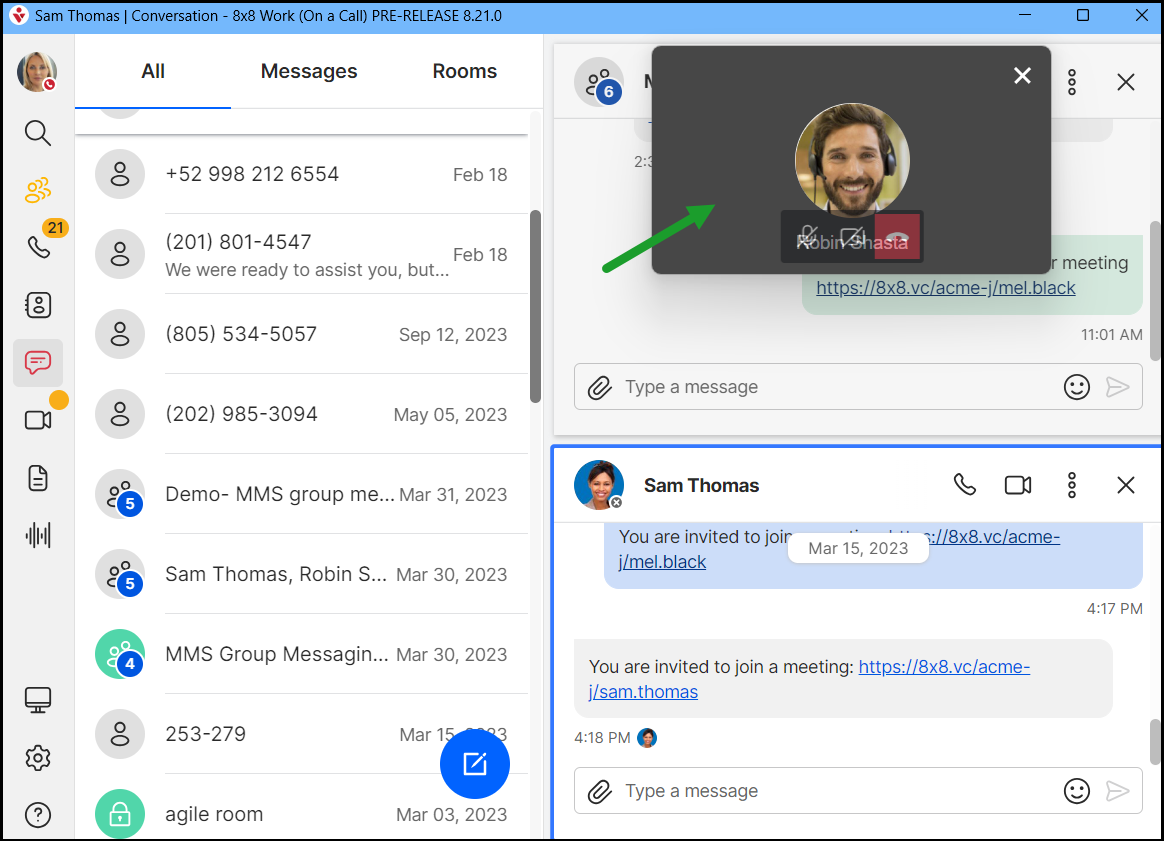
Task: Click the user profile avatar at top left
Action: pyautogui.click(x=37, y=72)
